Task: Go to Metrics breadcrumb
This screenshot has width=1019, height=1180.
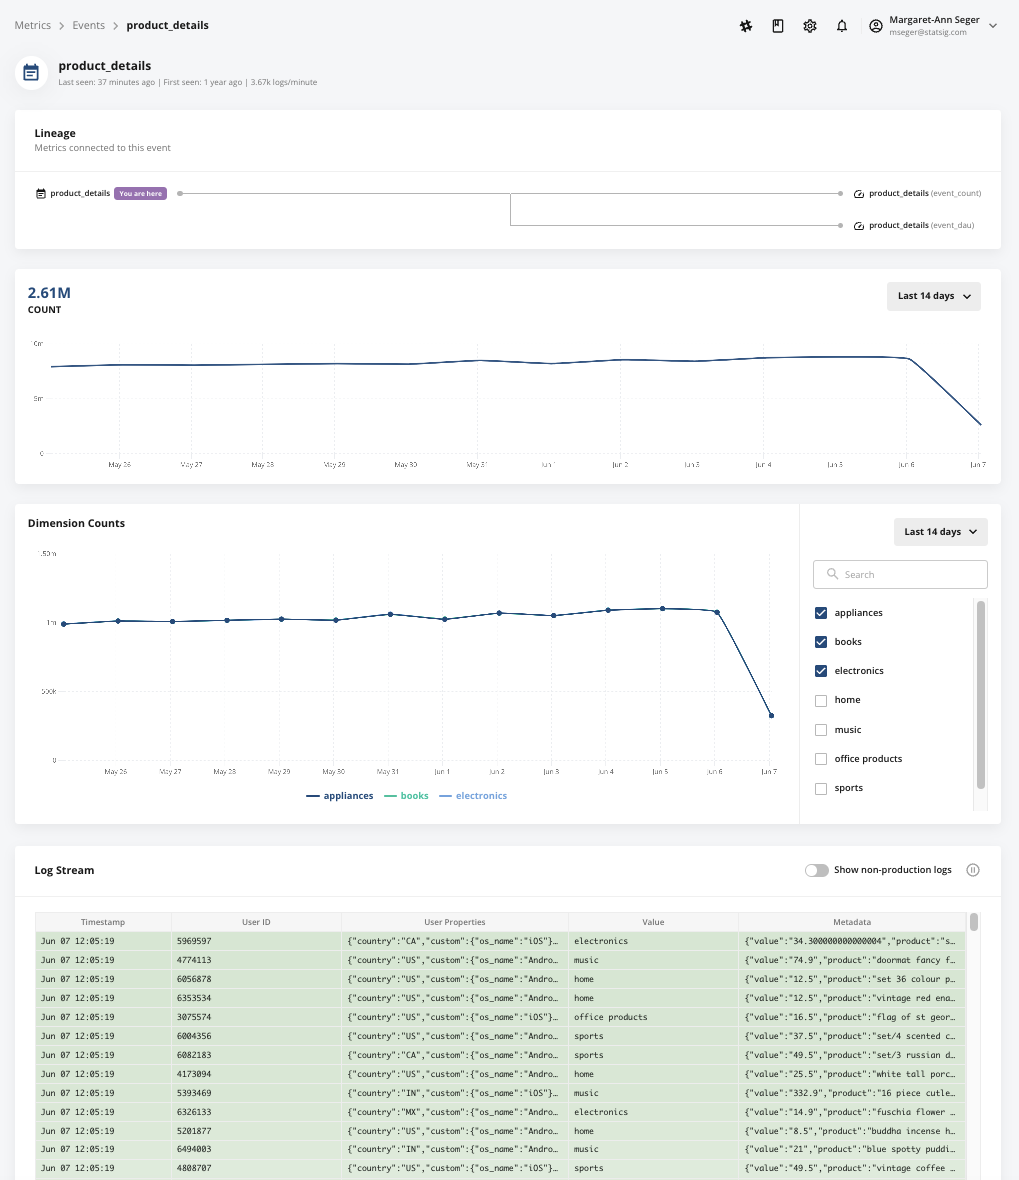Action: (x=32, y=25)
